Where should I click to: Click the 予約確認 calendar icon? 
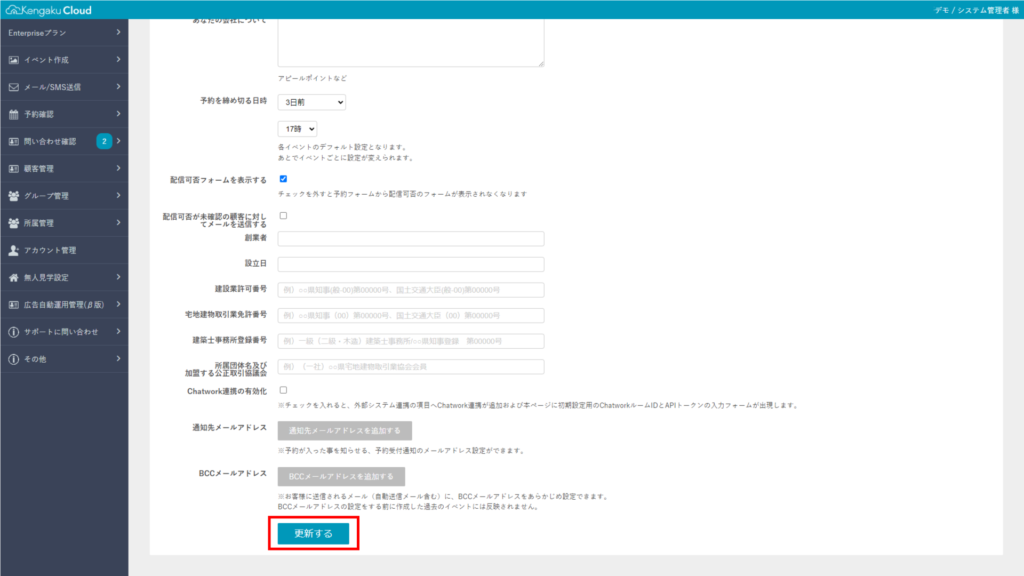[x=14, y=114]
